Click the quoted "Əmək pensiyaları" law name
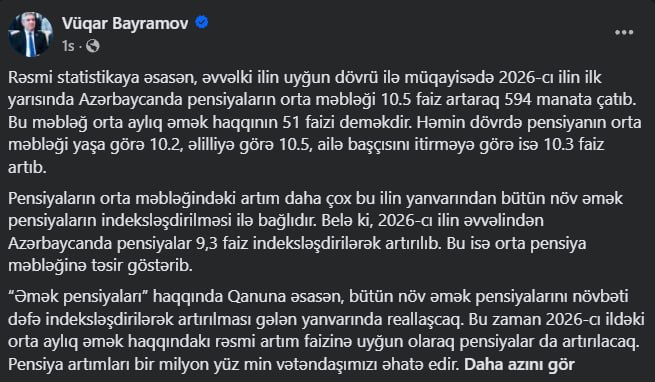The height and width of the screenshot is (382, 655). tap(79, 297)
